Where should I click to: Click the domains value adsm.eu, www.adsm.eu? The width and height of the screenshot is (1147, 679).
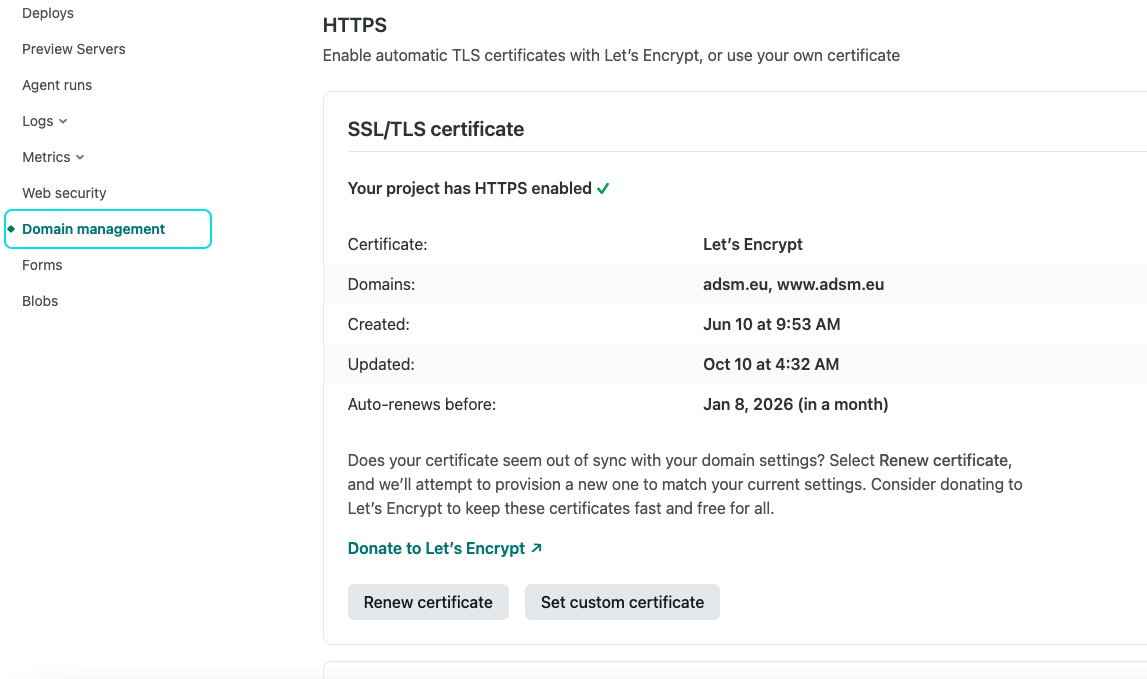(x=793, y=284)
